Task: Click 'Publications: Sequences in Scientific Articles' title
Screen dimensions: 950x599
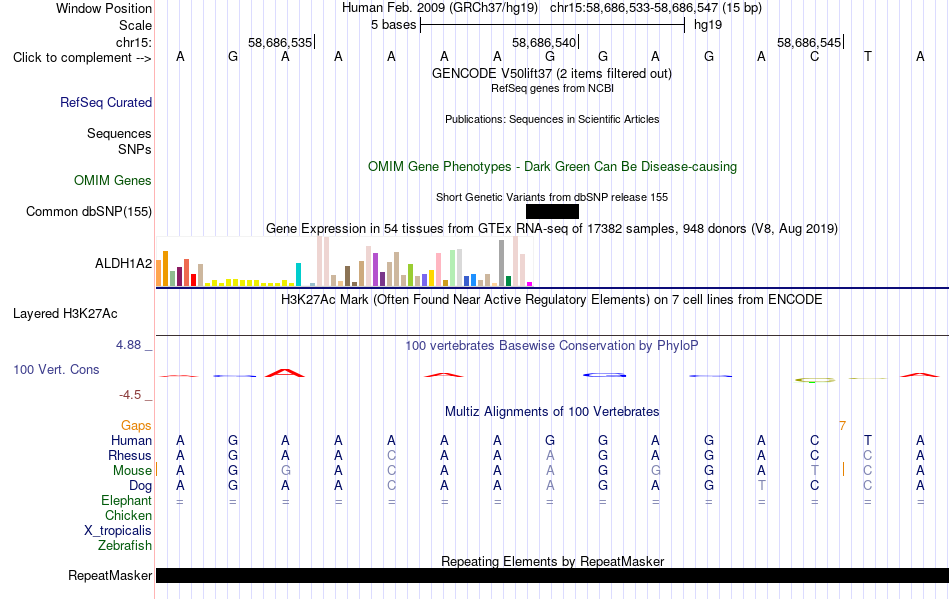Action: tap(552, 119)
